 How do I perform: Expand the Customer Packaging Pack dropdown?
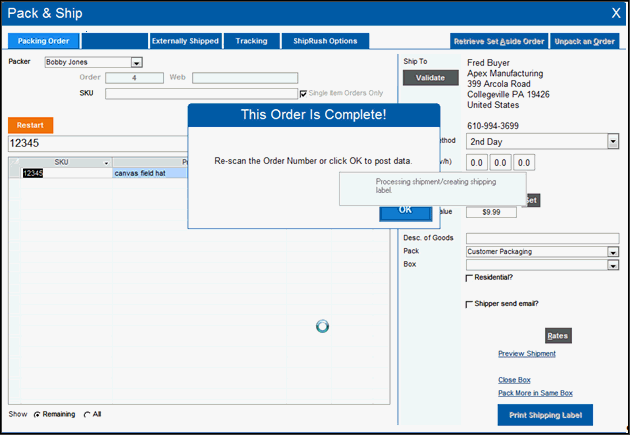[612, 251]
